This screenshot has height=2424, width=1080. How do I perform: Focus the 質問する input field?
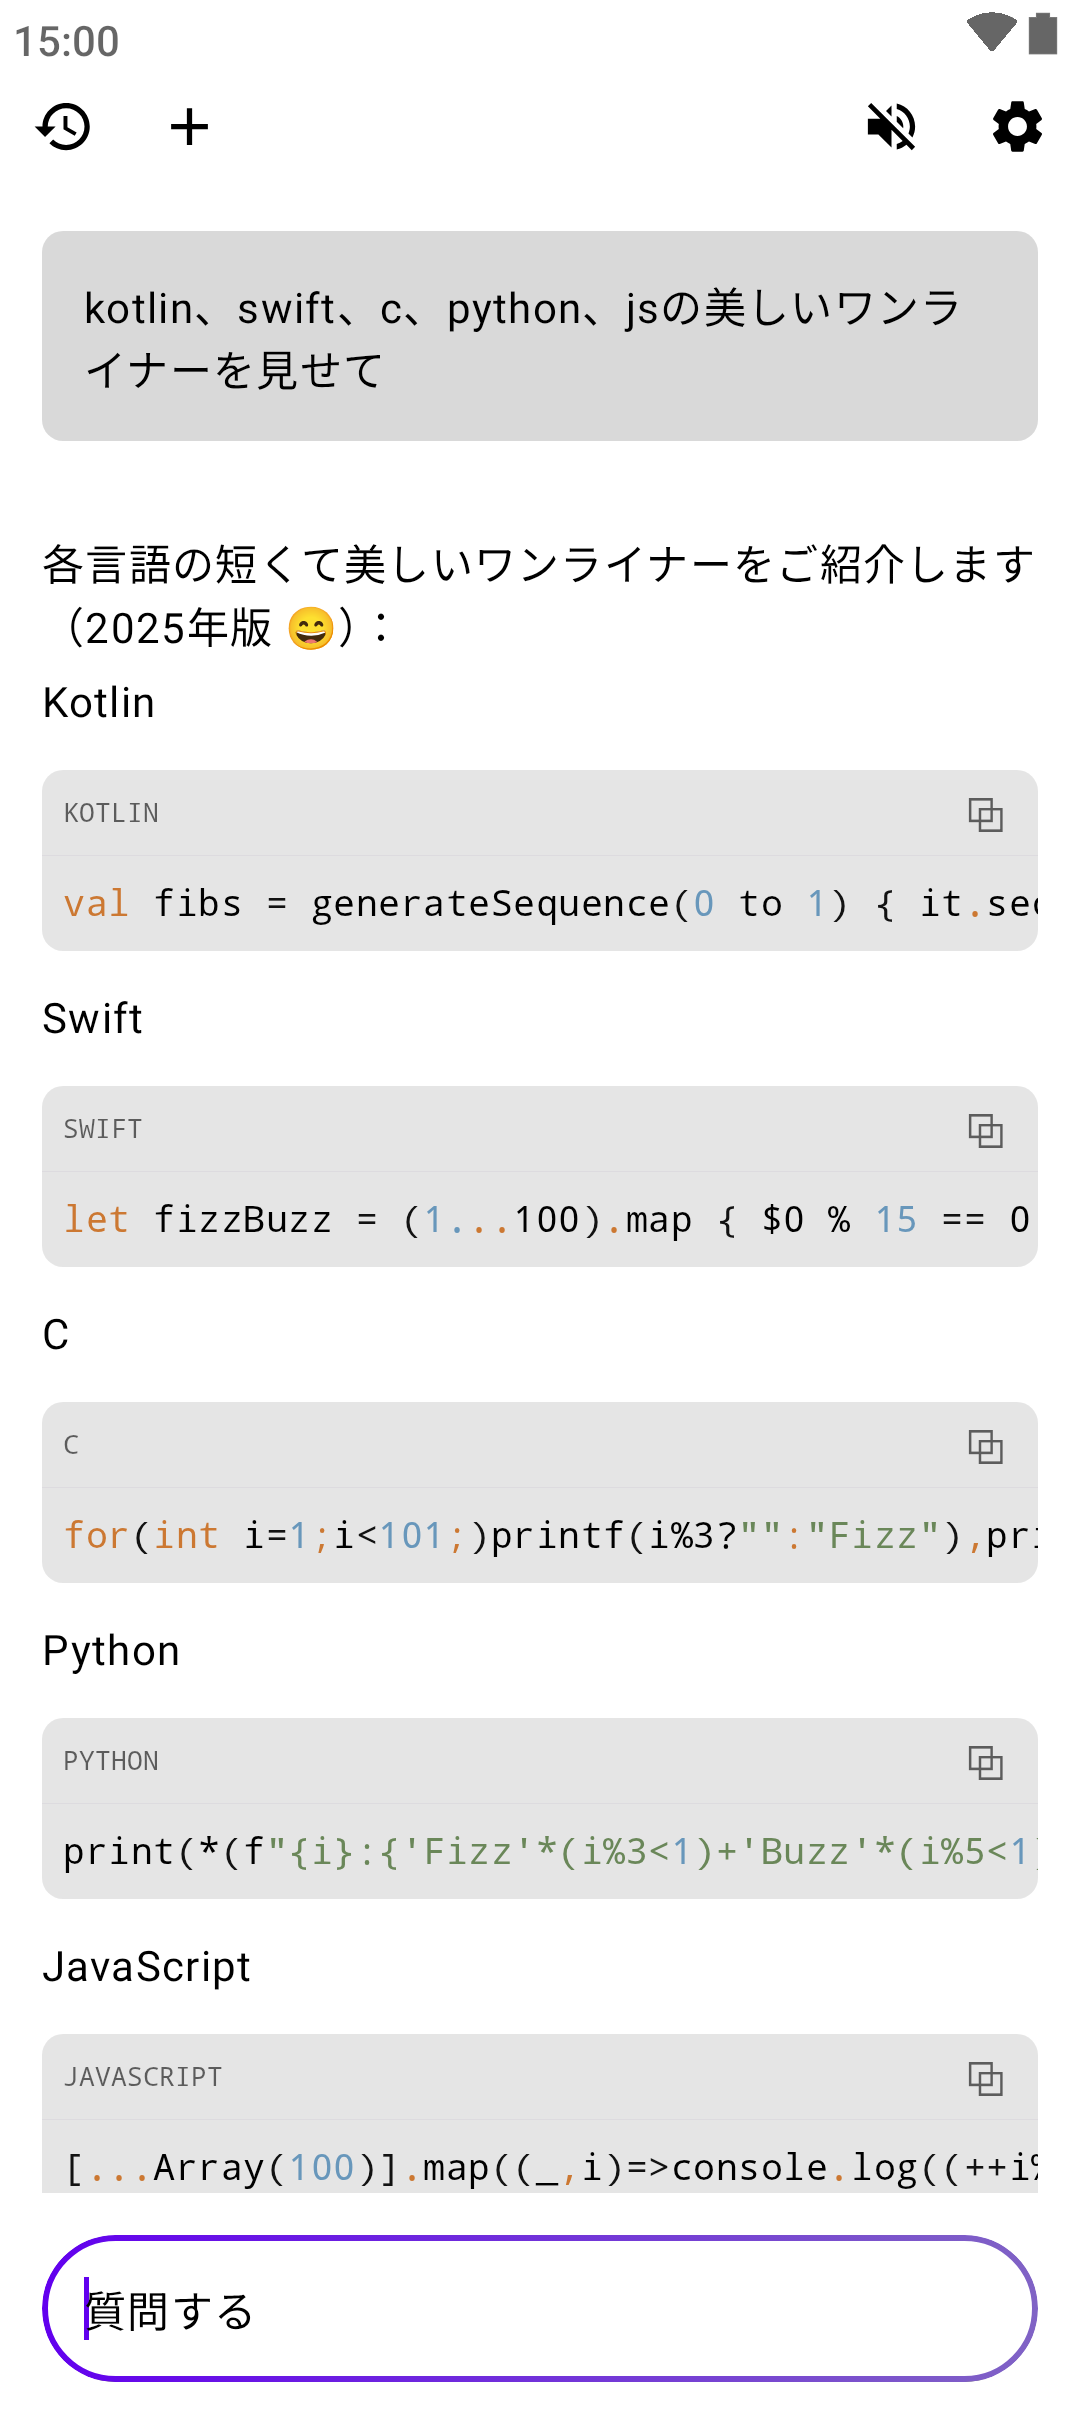point(540,2310)
